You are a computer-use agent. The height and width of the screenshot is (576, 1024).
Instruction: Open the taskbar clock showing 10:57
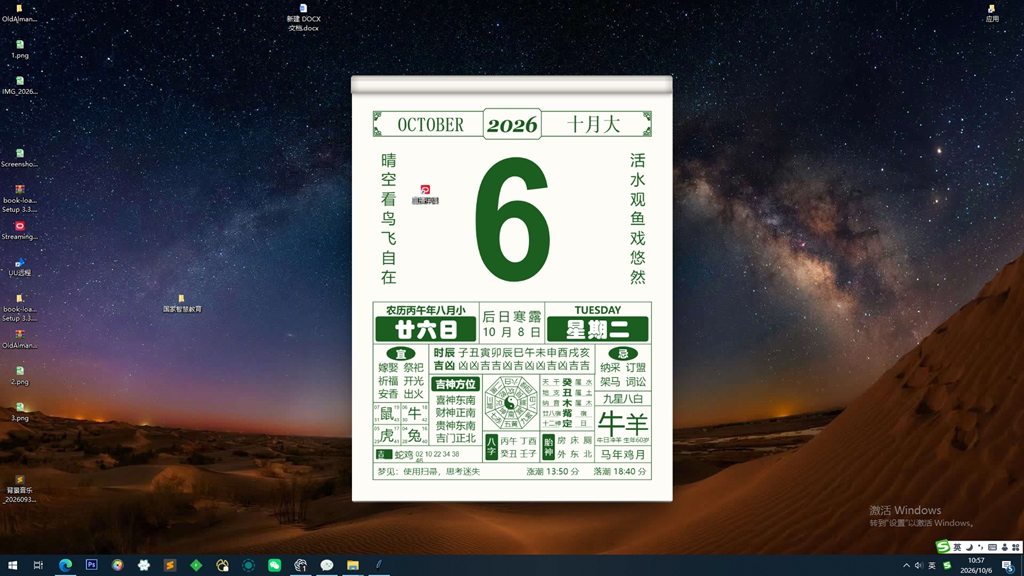coord(976,566)
